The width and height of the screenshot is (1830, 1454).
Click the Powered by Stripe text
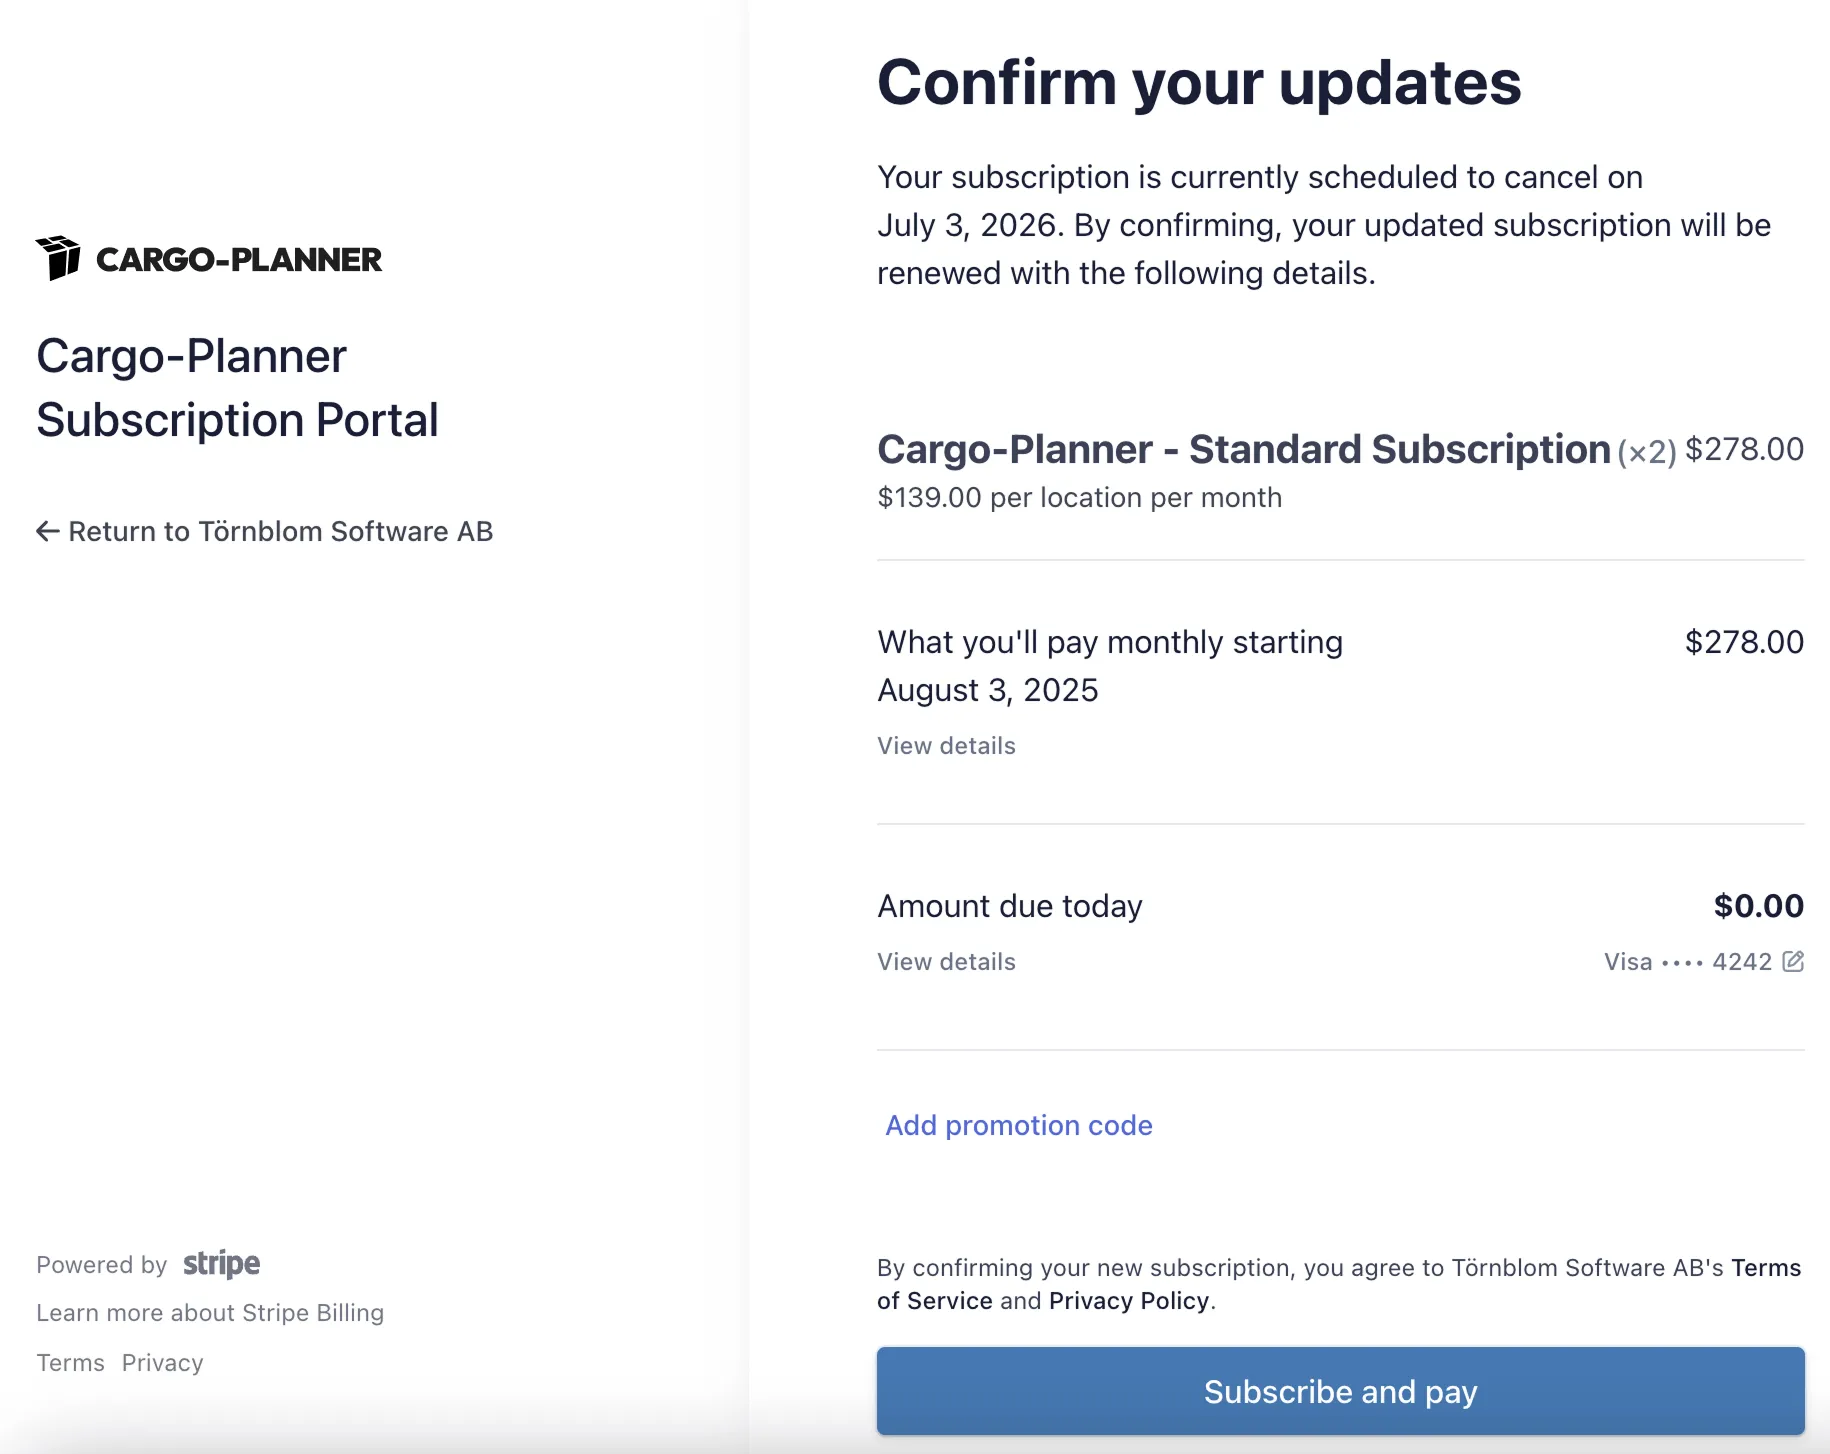101,1264
